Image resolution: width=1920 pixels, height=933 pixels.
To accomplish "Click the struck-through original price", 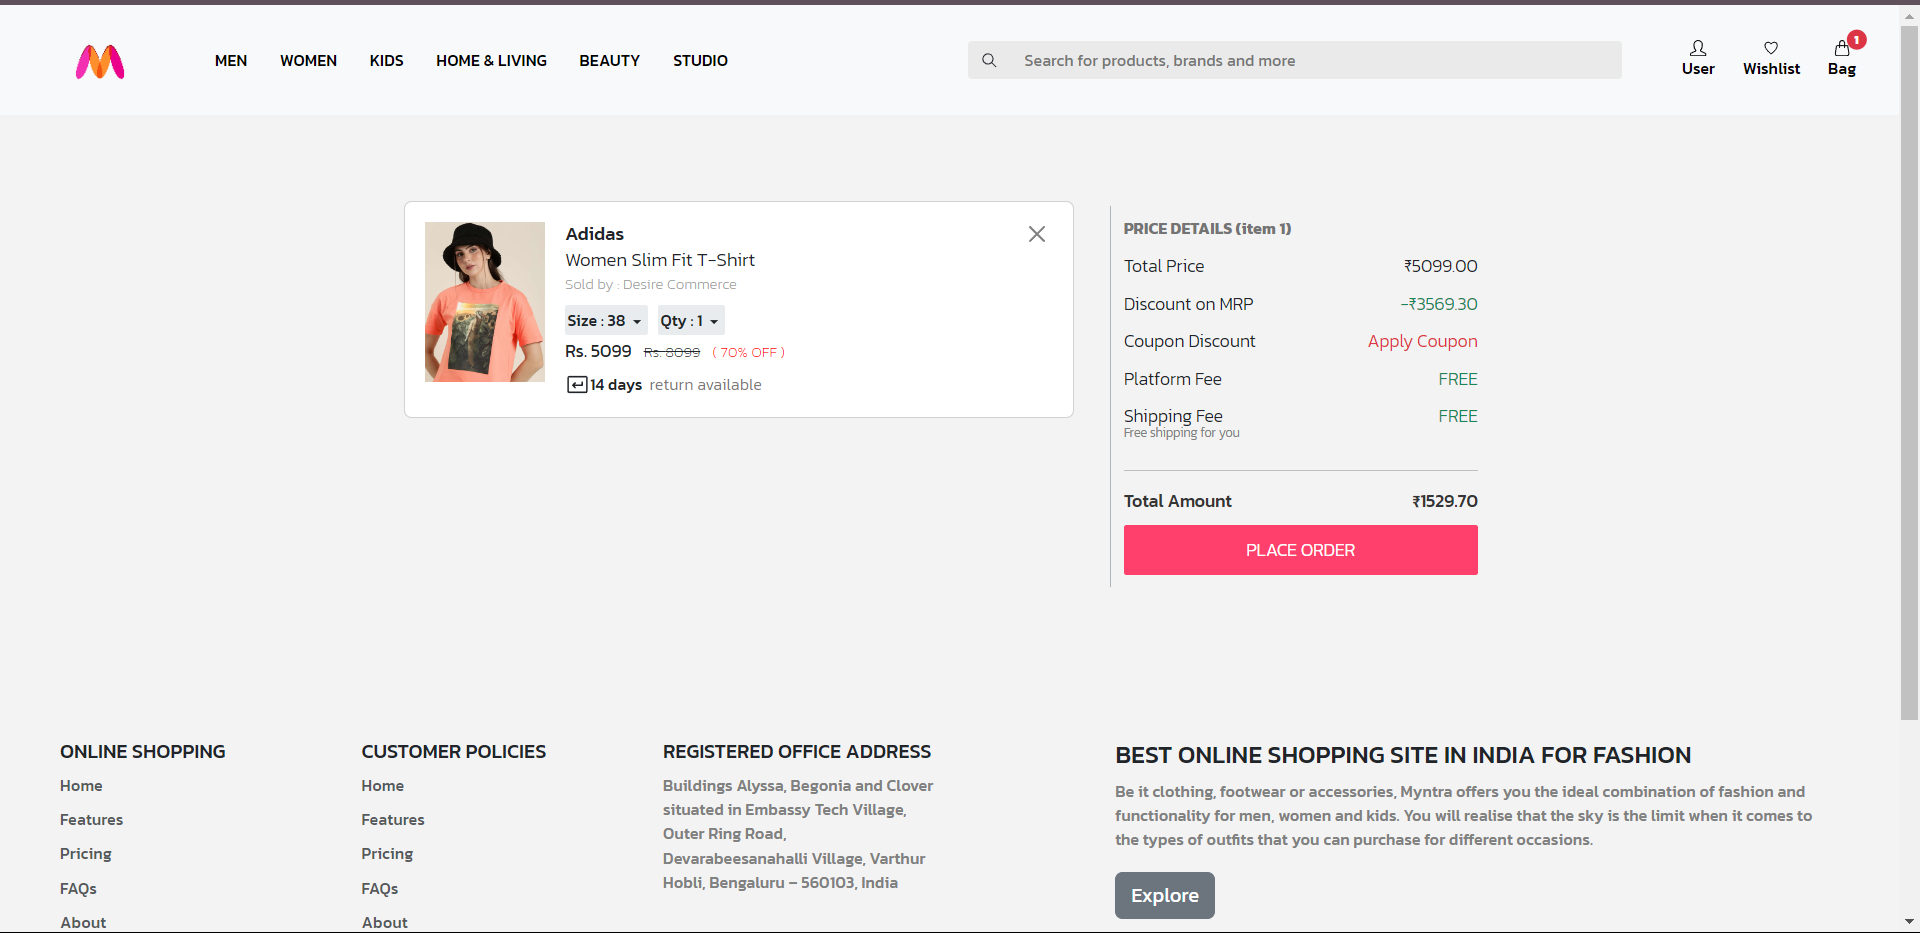I will point(672,353).
